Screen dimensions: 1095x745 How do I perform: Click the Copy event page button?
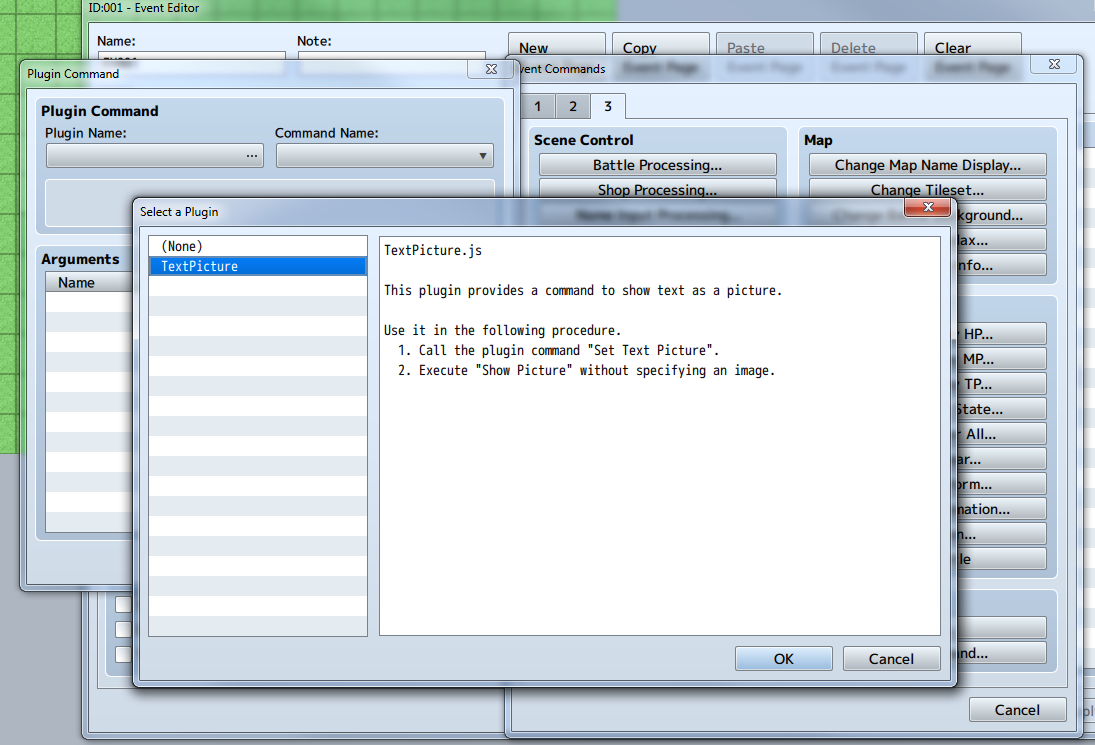point(660,47)
